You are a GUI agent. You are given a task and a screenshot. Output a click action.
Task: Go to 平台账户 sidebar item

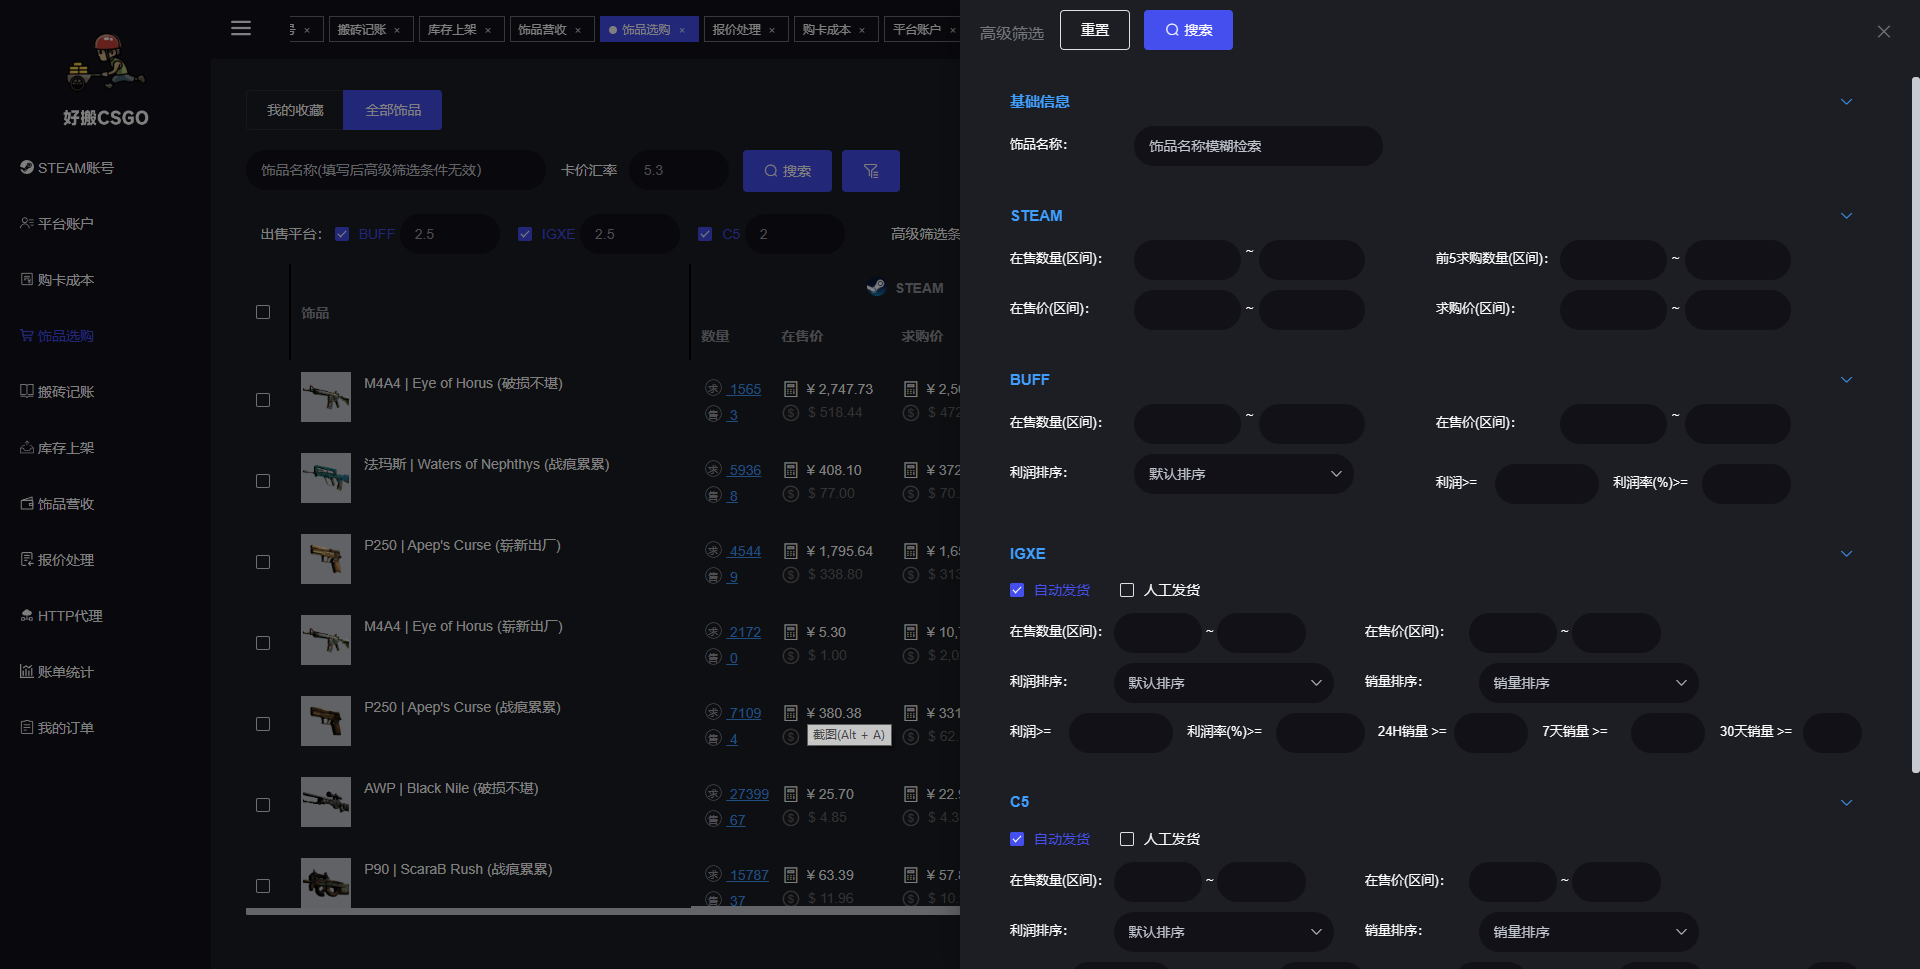(57, 224)
